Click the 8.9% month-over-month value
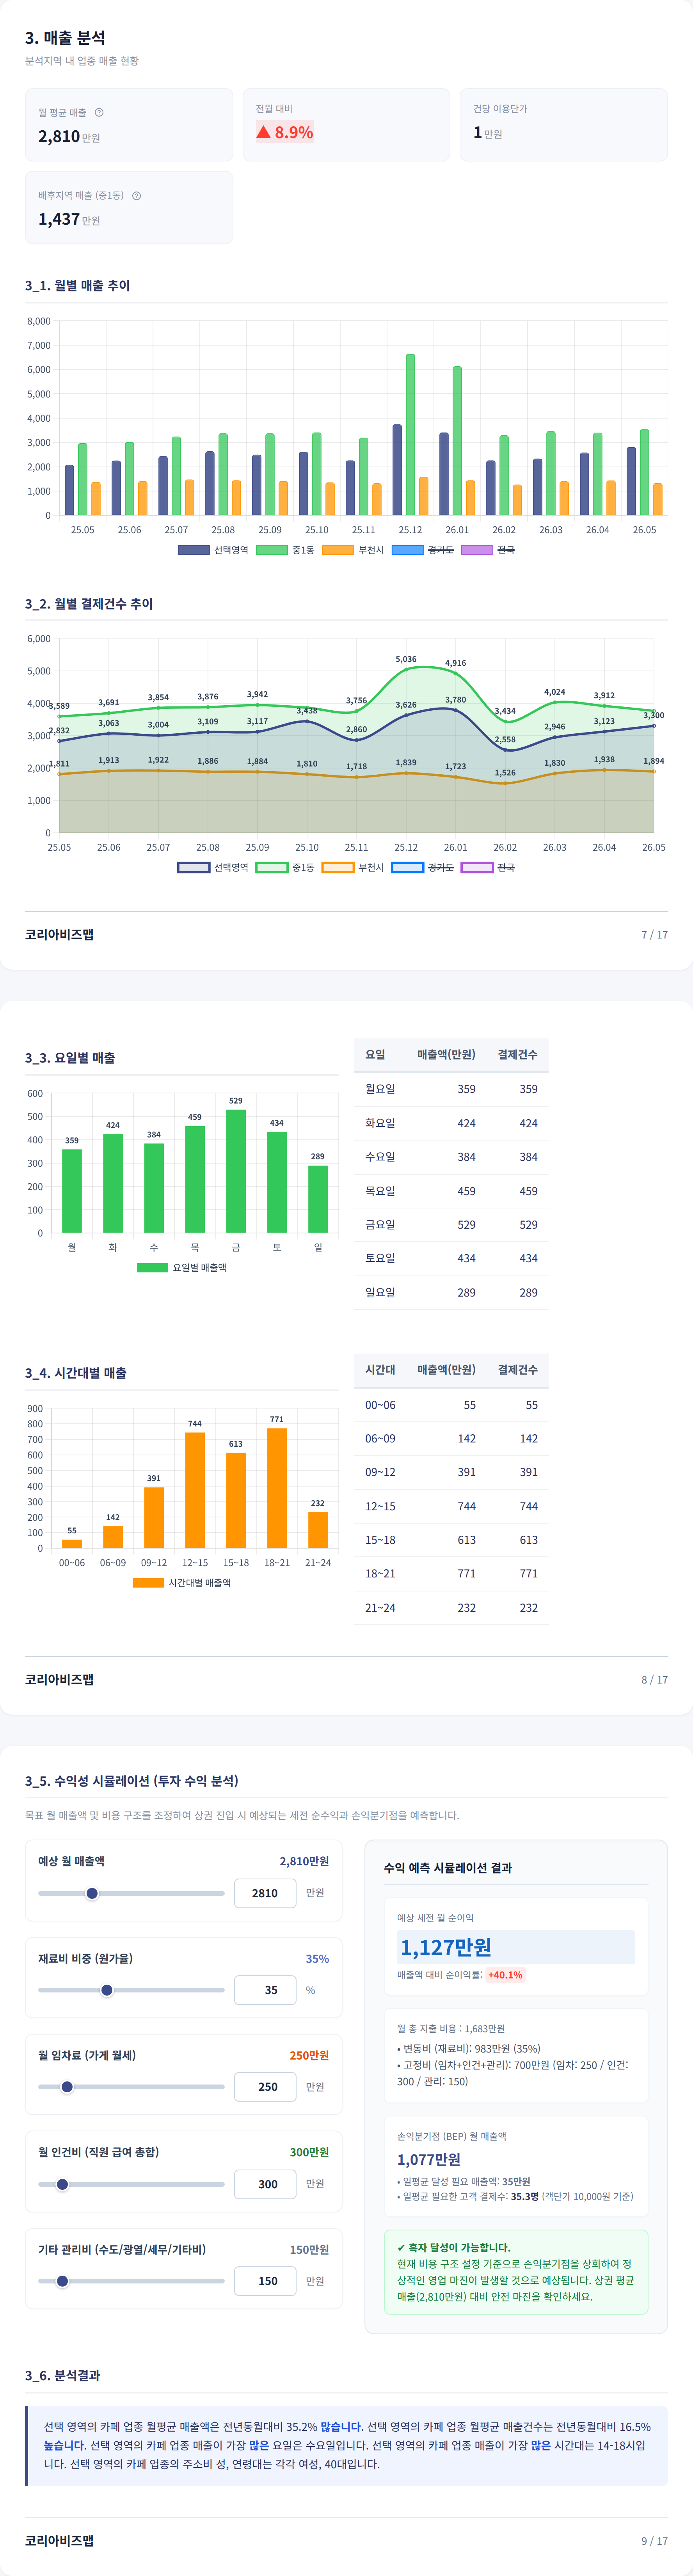 point(294,132)
